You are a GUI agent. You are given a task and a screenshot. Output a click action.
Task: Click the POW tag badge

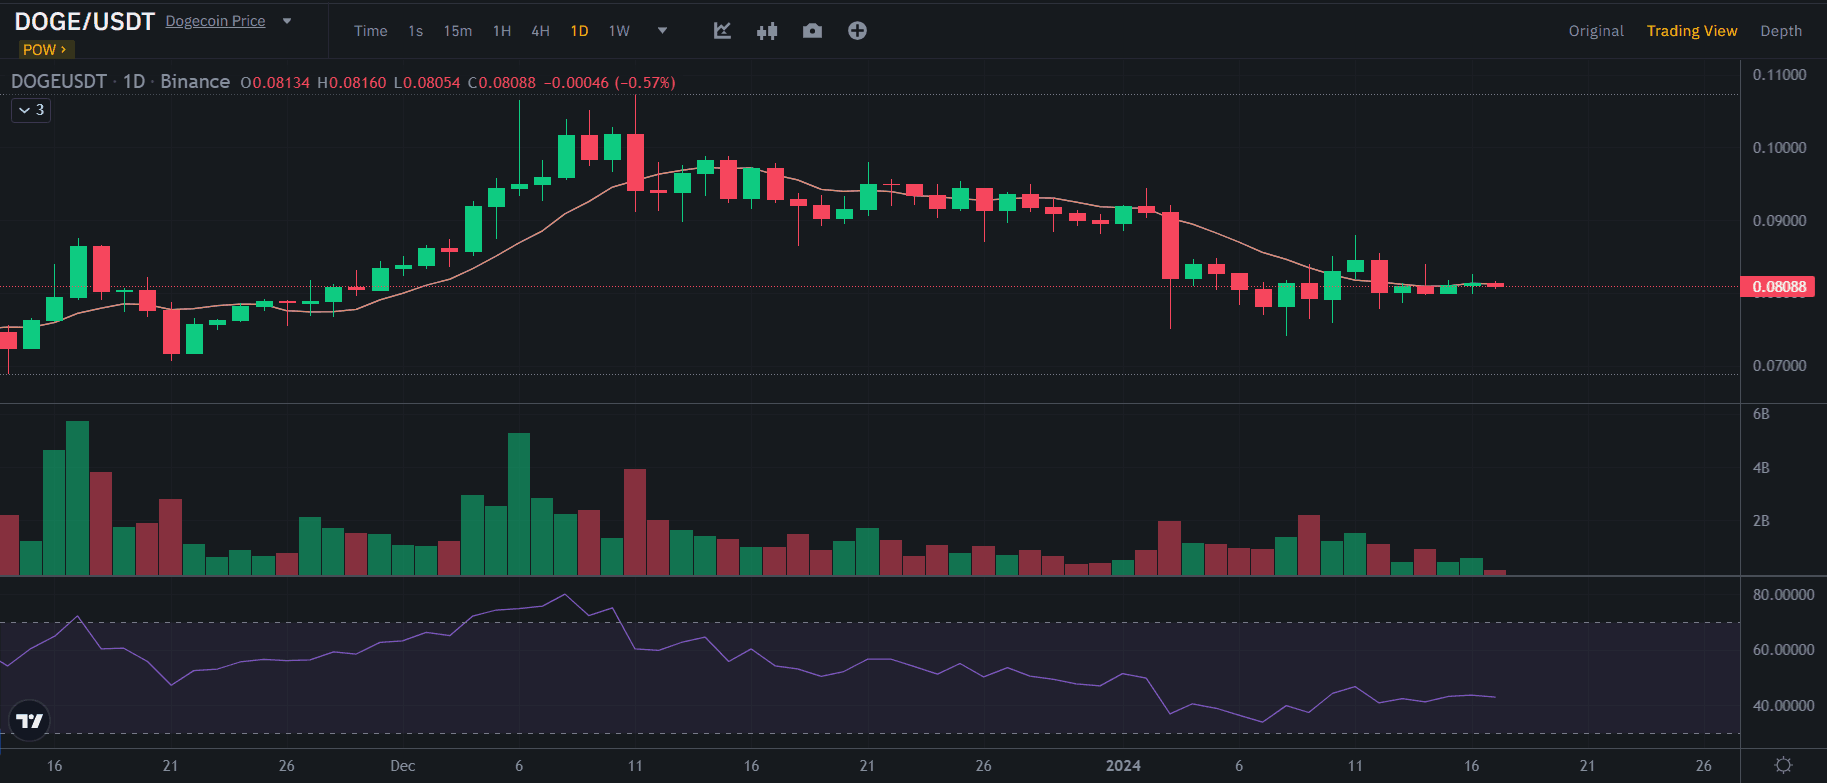[x=45, y=50]
